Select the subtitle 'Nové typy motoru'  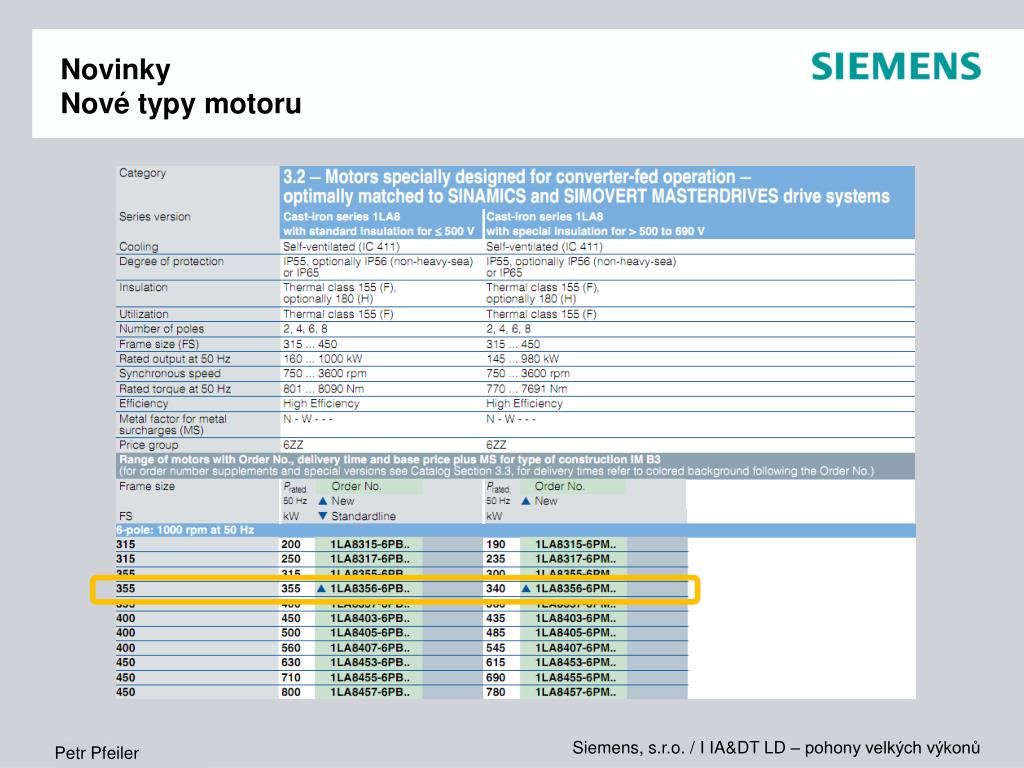click(181, 103)
